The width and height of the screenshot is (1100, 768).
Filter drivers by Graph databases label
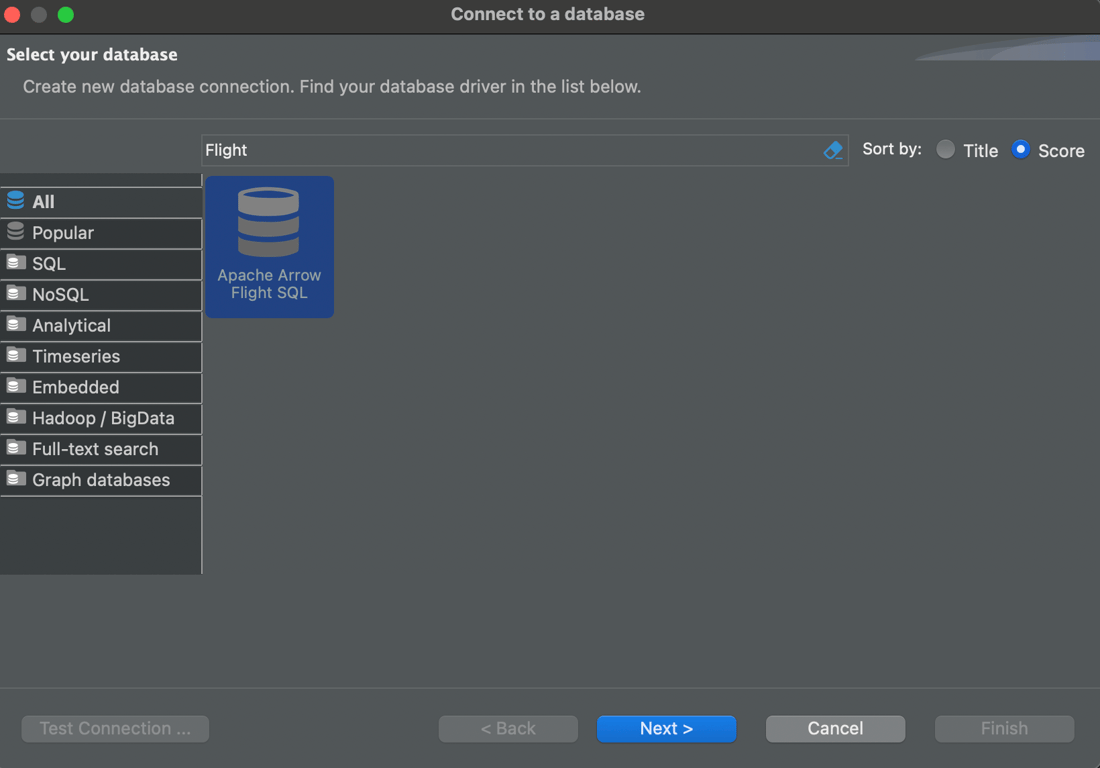(x=101, y=480)
